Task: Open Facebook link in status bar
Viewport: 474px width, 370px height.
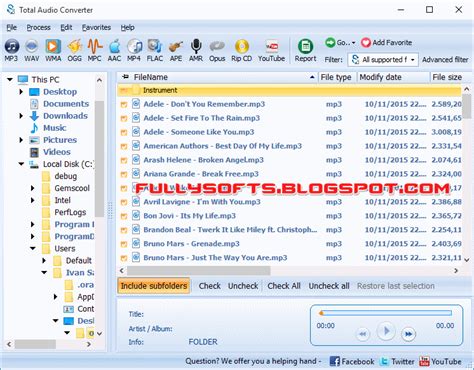Action: [352, 361]
